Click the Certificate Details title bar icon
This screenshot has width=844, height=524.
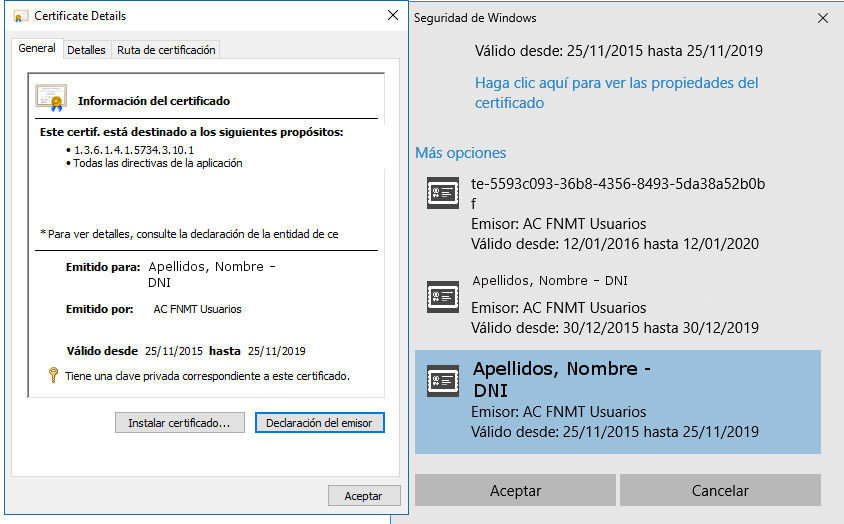pos(21,17)
